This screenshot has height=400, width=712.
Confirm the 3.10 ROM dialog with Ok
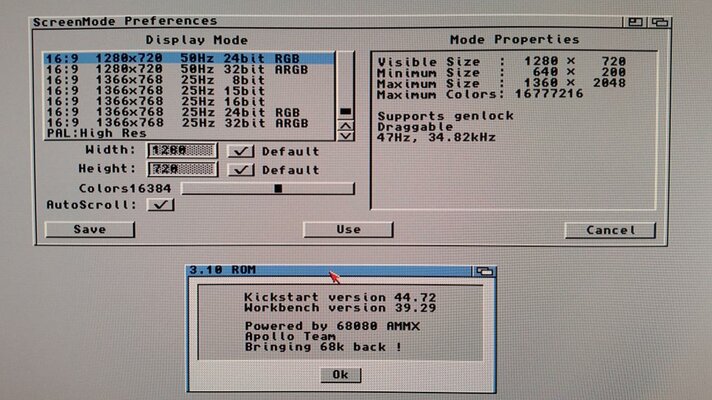tap(340, 375)
